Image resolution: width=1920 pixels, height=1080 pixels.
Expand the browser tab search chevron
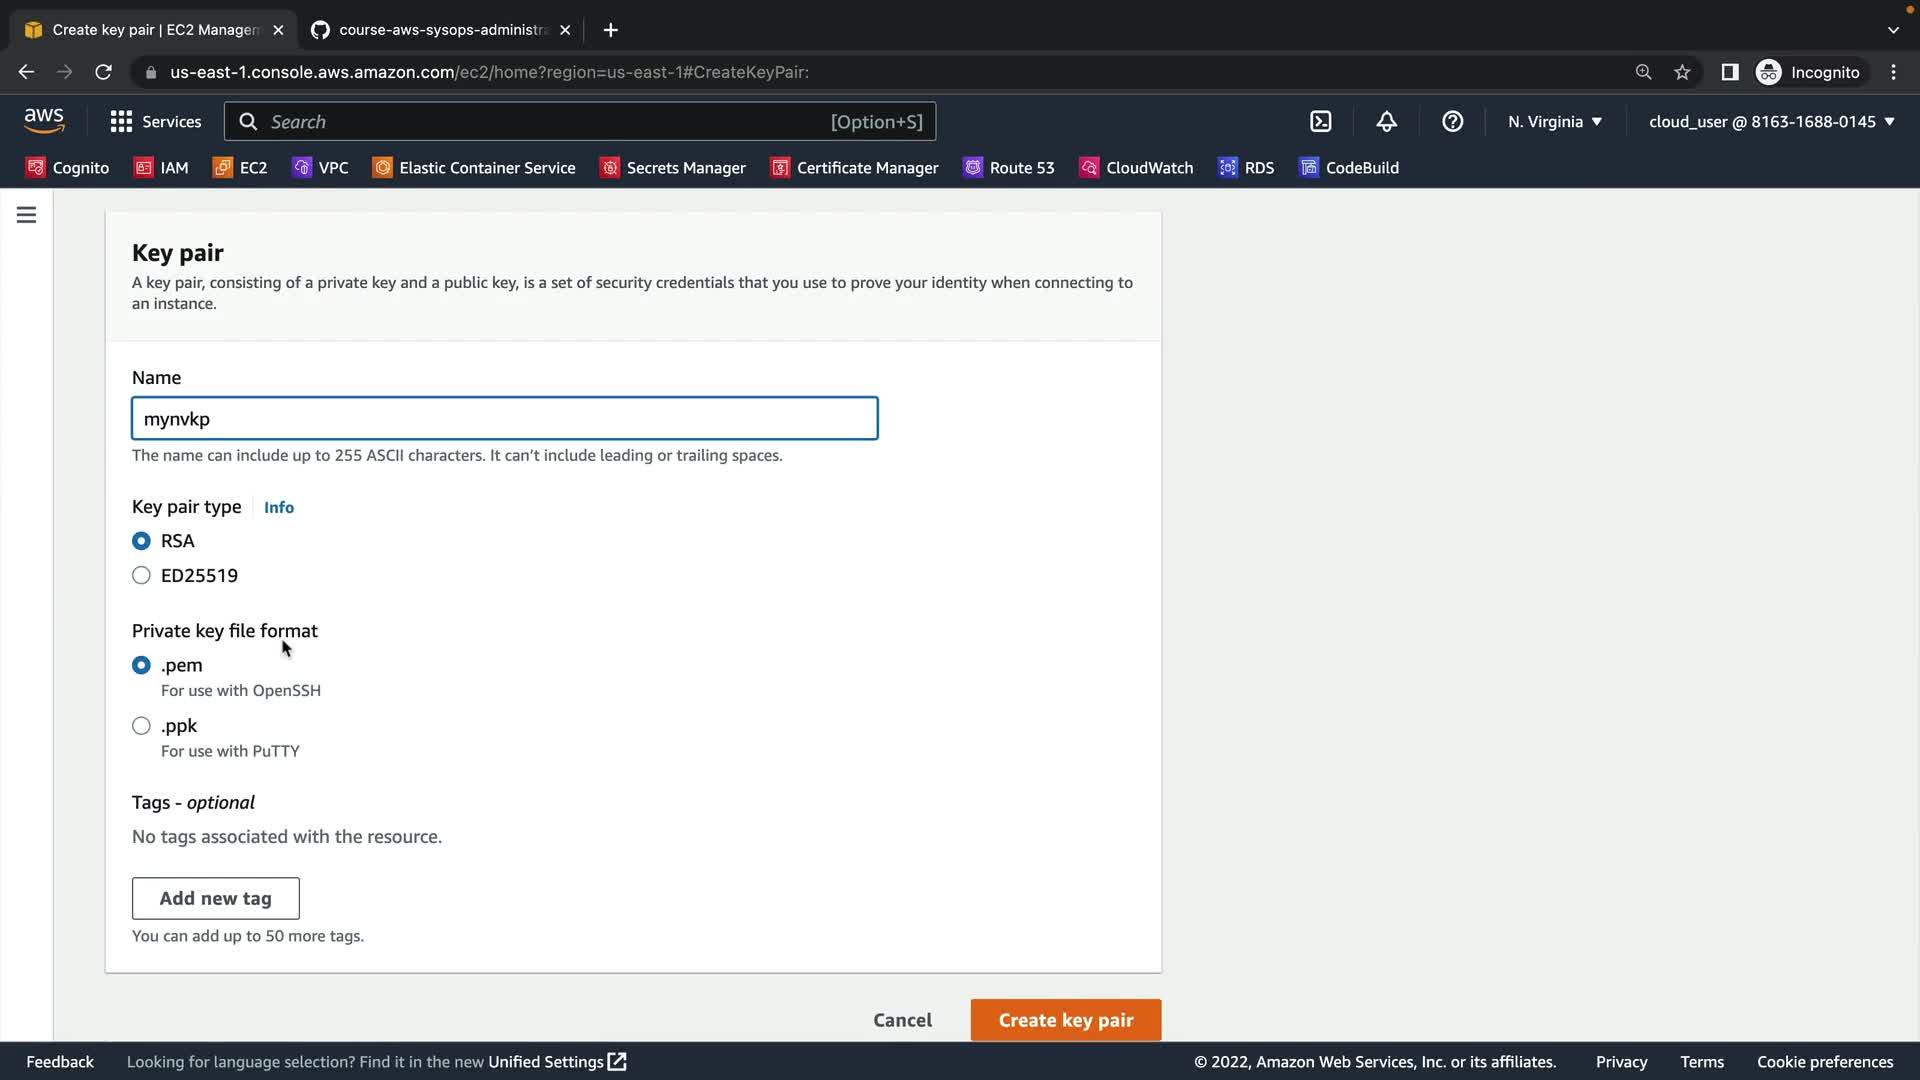tap(1892, 30)
